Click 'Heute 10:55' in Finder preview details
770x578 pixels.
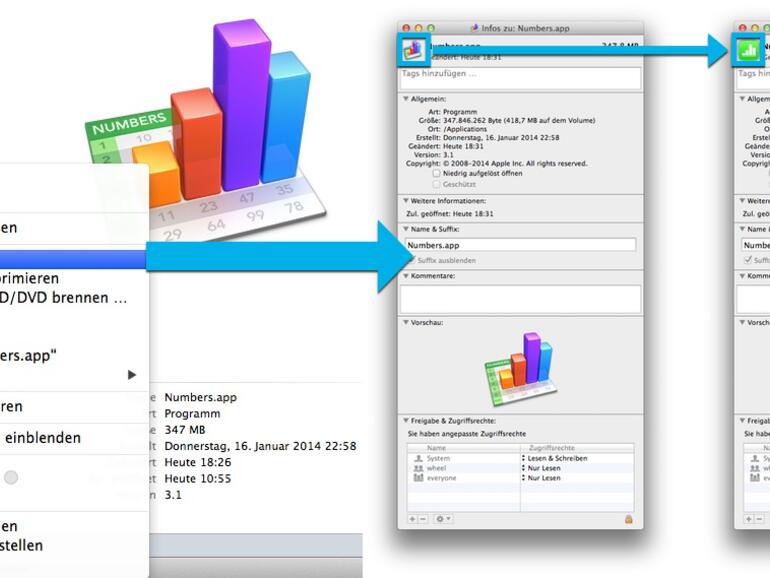[x=197, y=478]
